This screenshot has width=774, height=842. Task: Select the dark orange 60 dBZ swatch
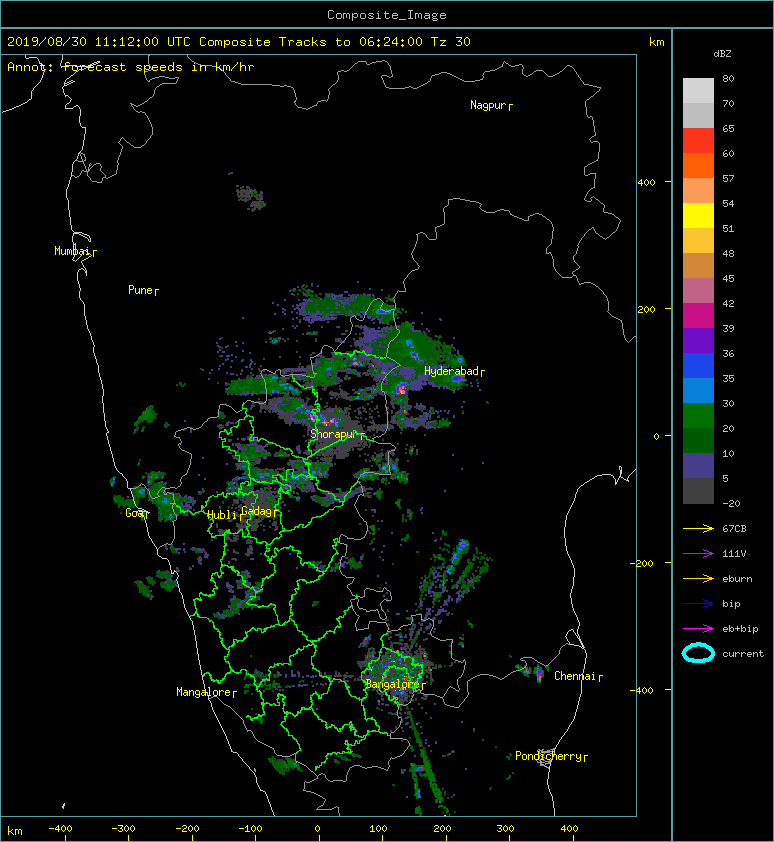tap(698, 165)
